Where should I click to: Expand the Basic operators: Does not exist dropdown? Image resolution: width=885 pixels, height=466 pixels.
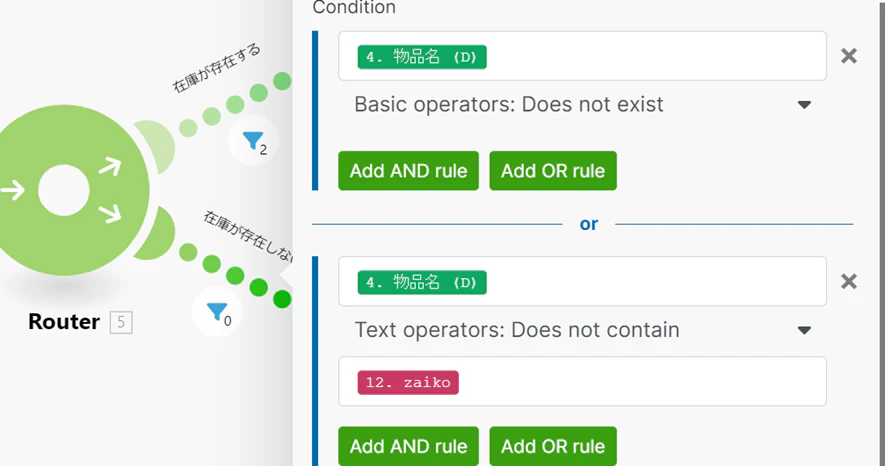tap(582, 104)
